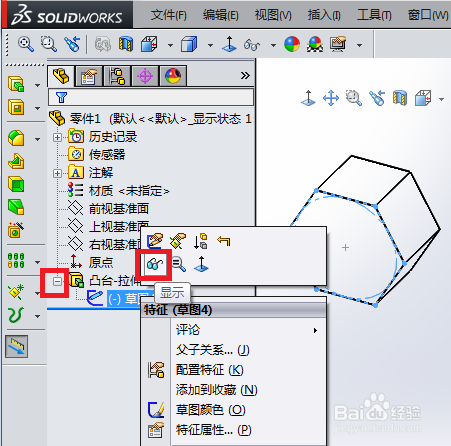Click Section View icon in the viewport toolbar

click(399, 98)
